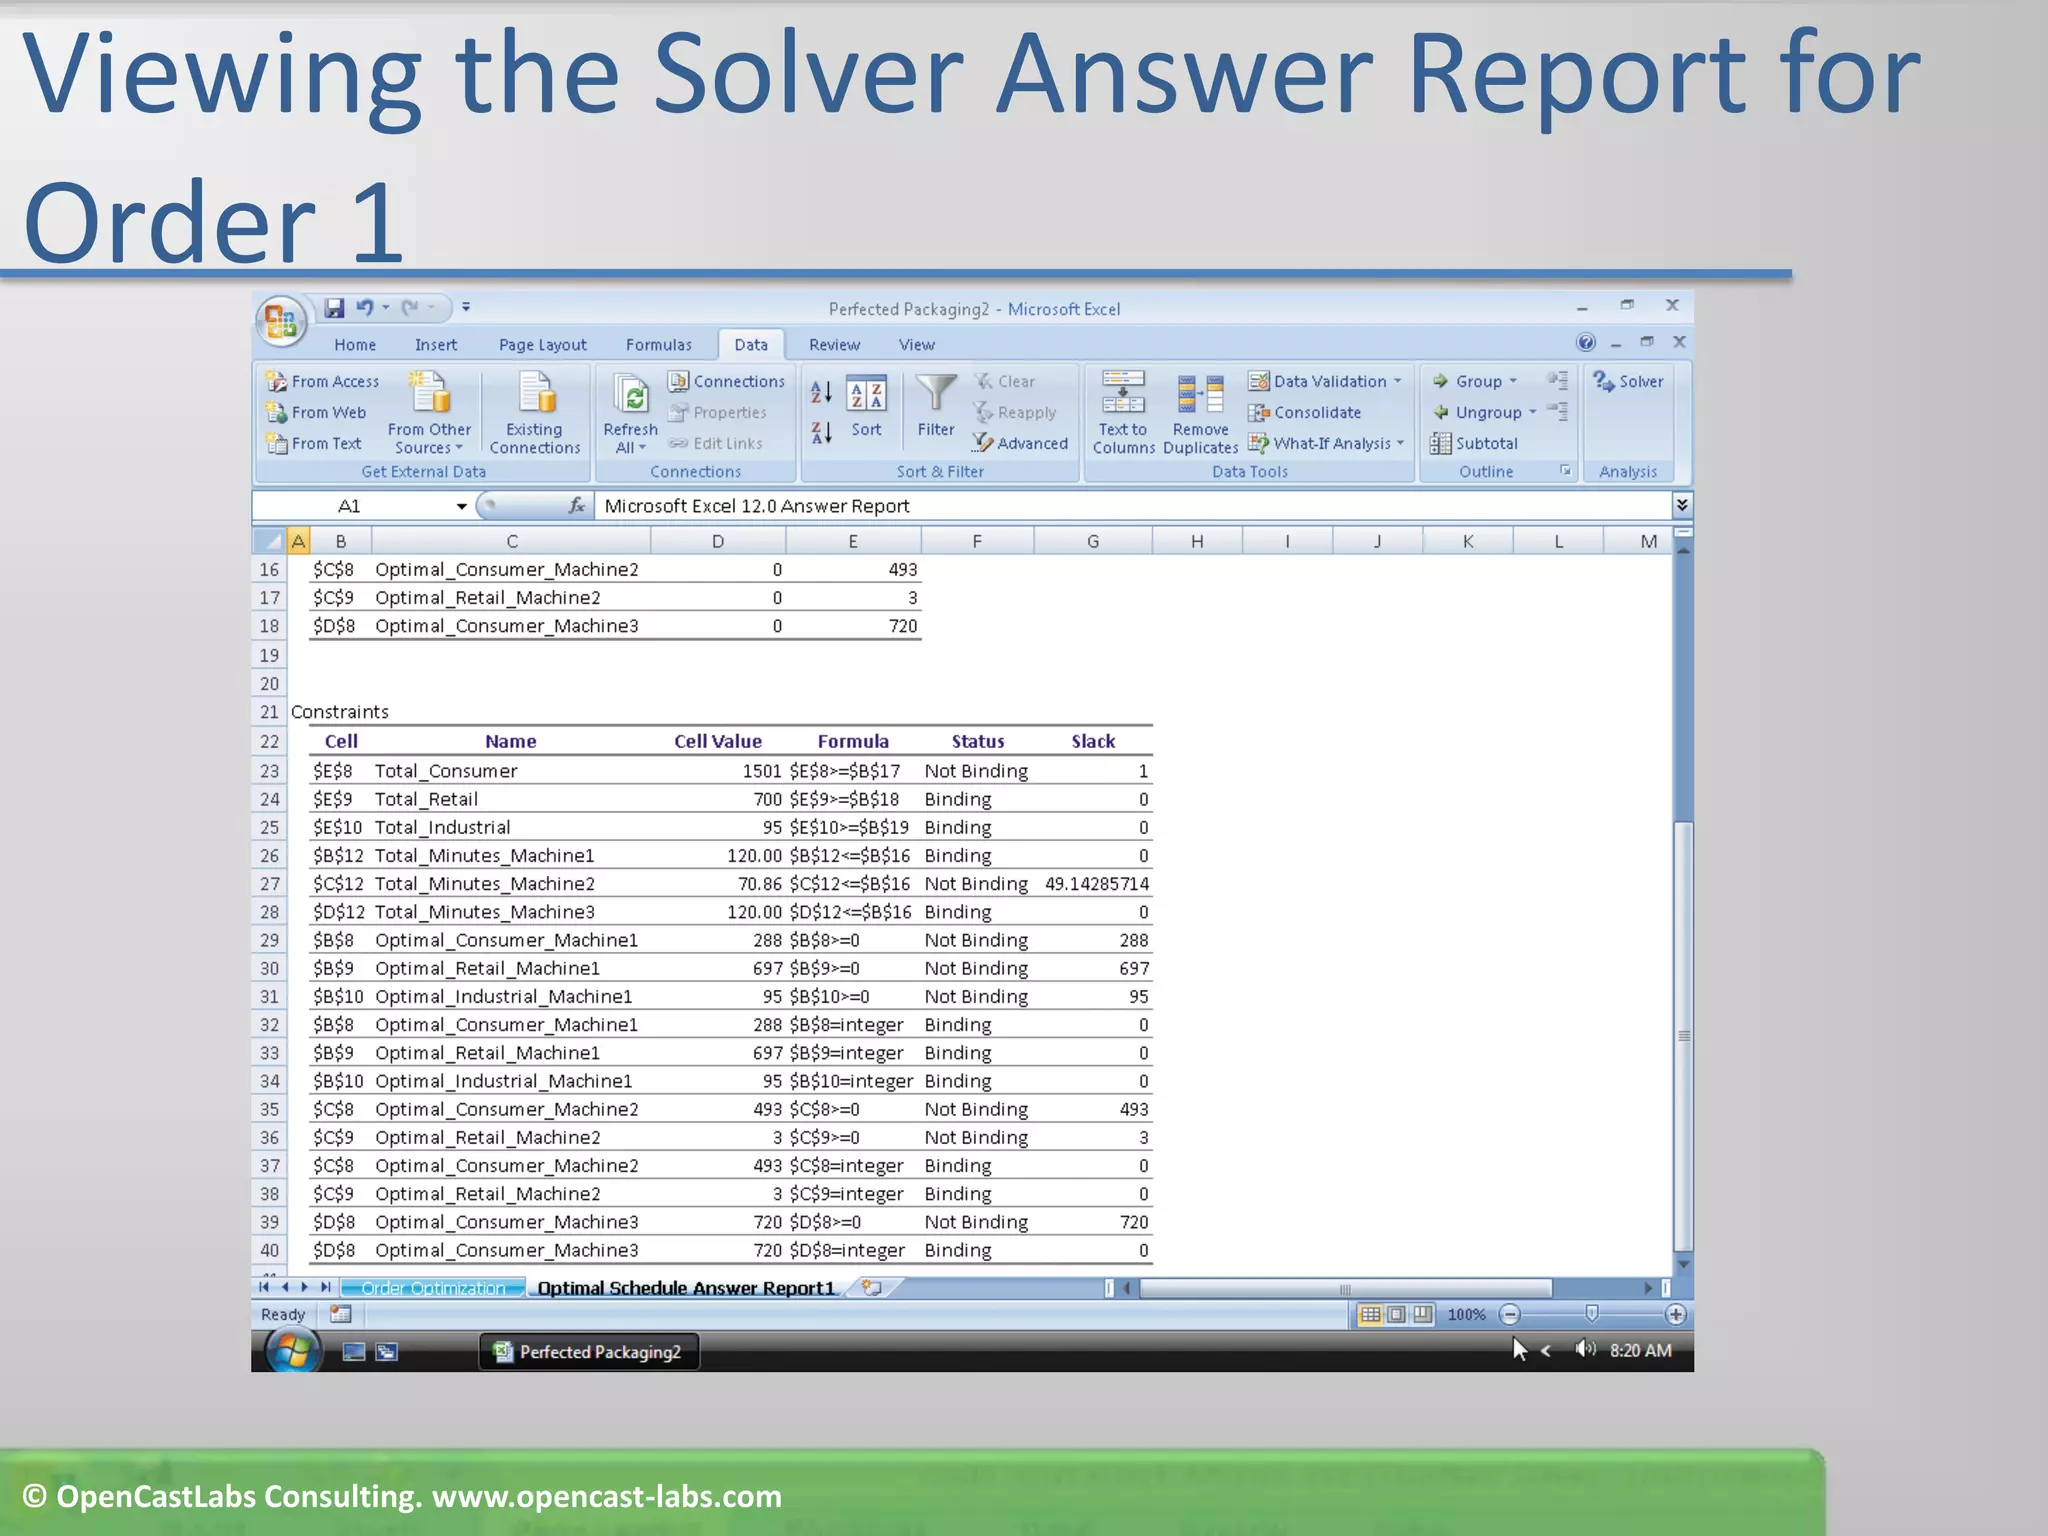2048x1536 pixels.
Task: Launch Text to Columns
Action: (1123, 412)
